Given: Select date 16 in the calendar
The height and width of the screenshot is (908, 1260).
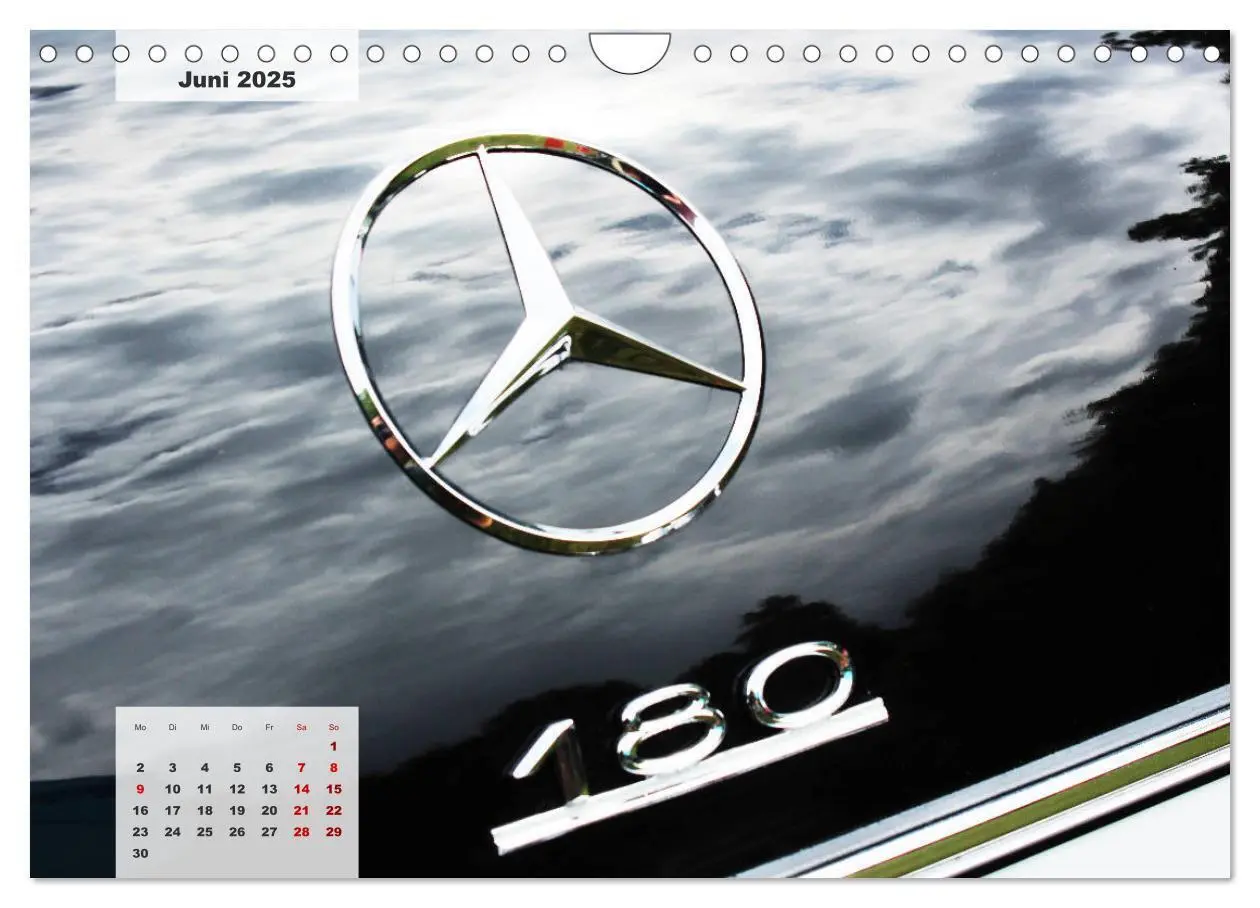Looking at the screenshot, I should coord(140,811).
